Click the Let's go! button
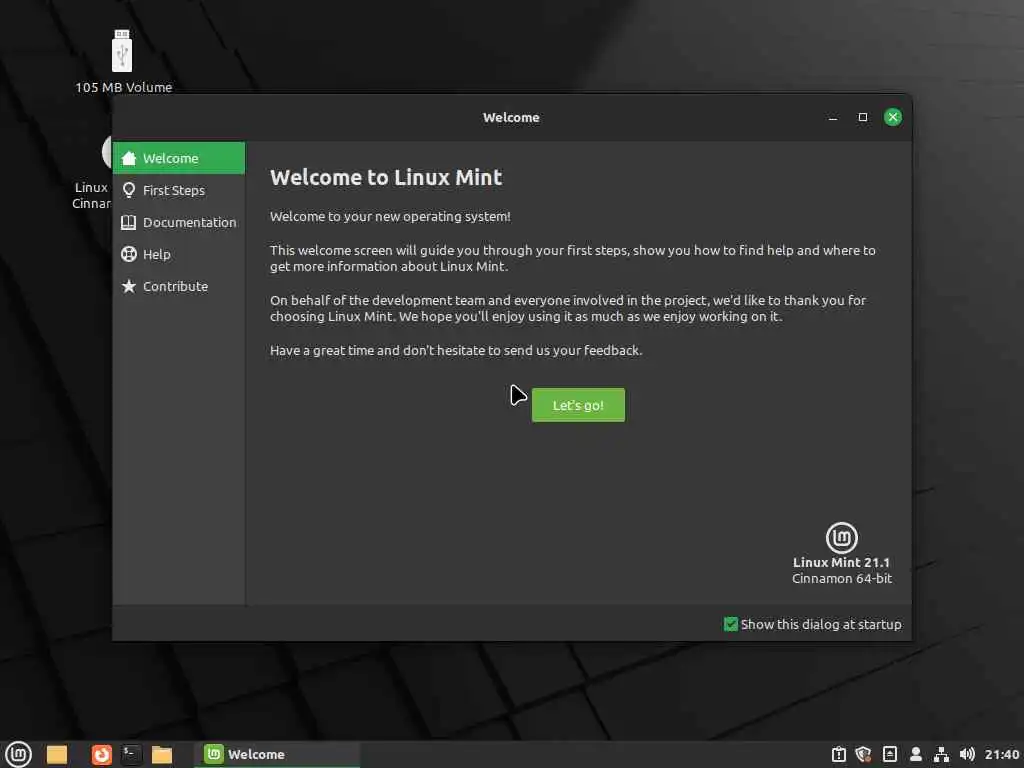Viewport: 1024px width, 768px height. click(x=578, y=405)
